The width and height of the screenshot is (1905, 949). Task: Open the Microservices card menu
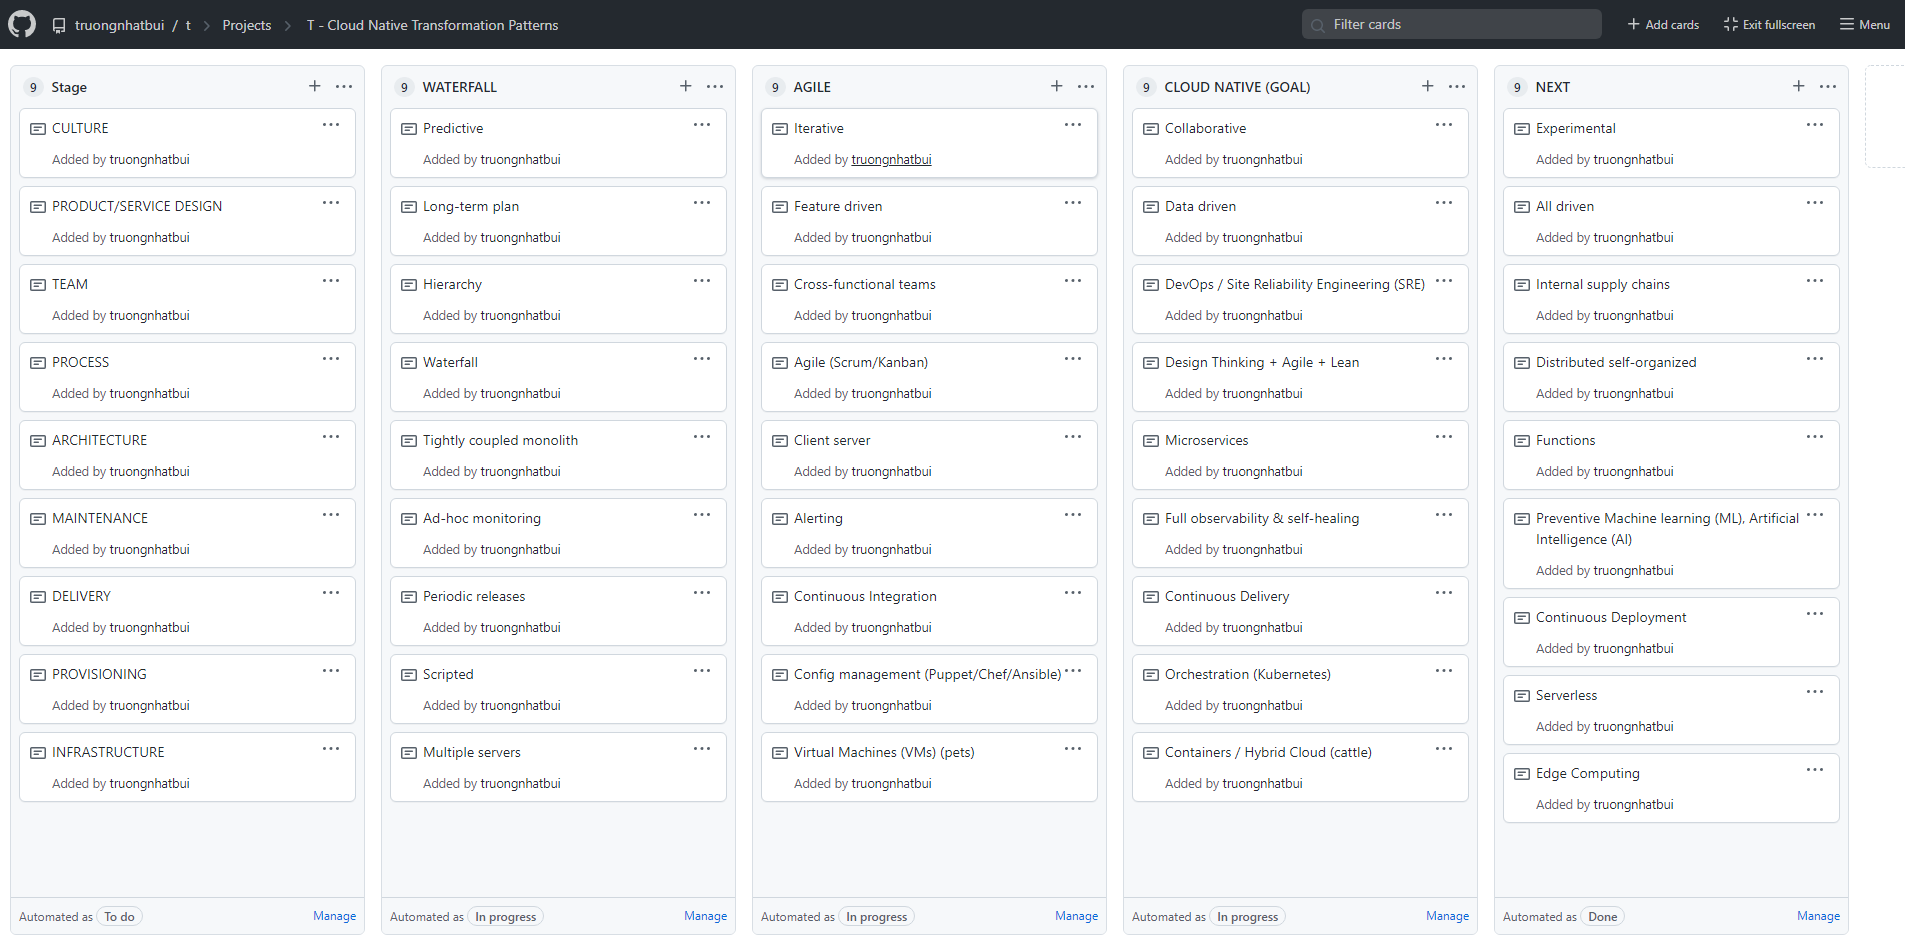(x=1444, y=437)
